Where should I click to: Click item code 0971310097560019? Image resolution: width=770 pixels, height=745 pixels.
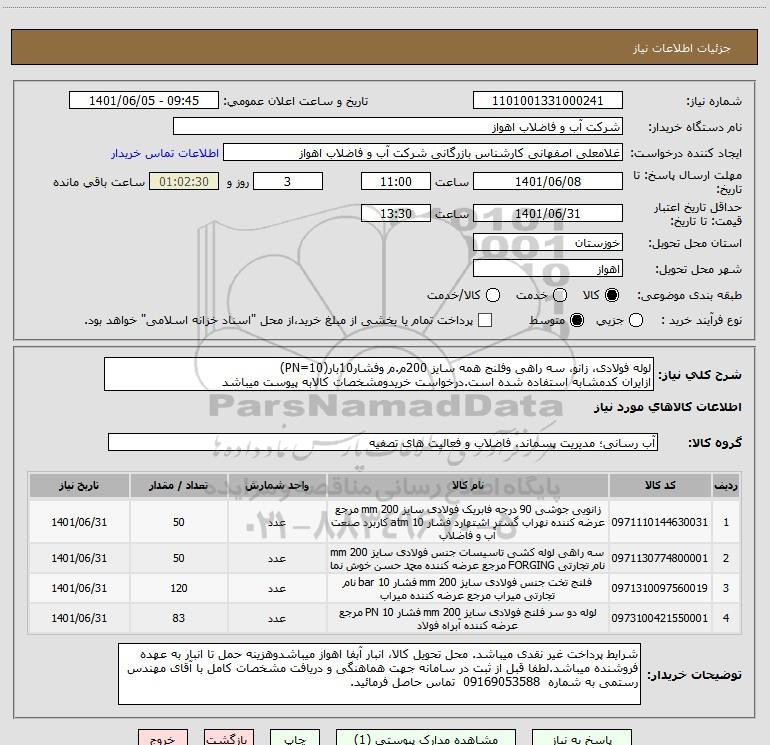click(x=660, y=588)
